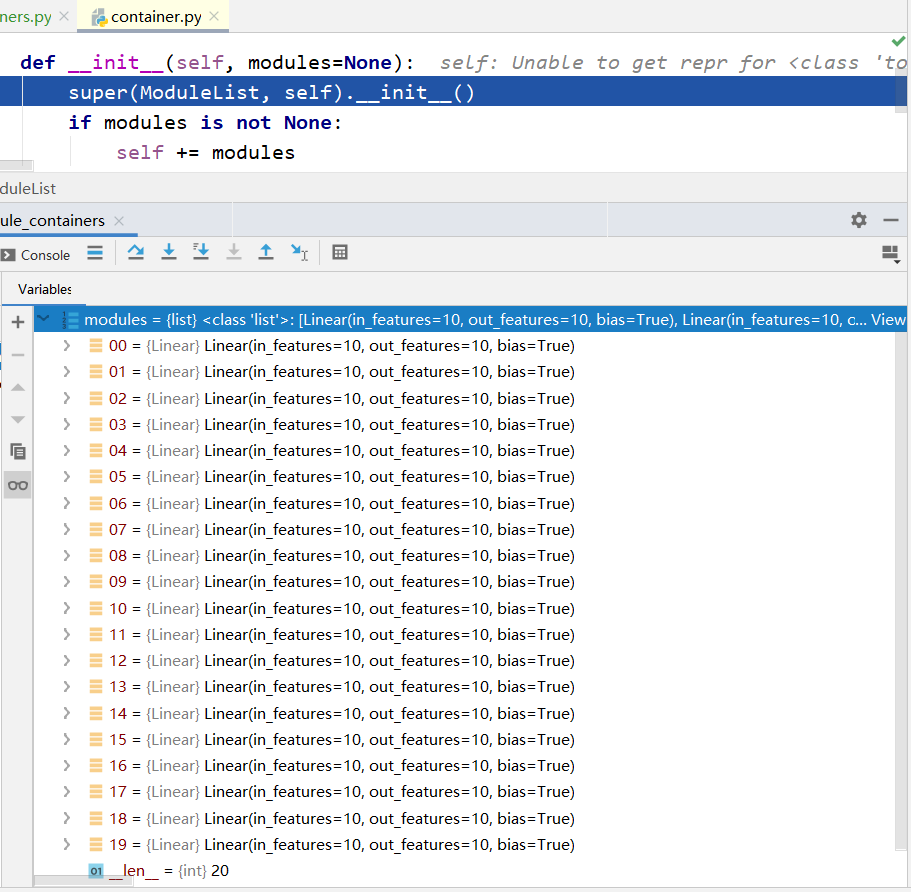This screenshot has width=911, height=892.
Task: Open debug panel settings gear
Action: pyautogui.click(x=859, y=220)
